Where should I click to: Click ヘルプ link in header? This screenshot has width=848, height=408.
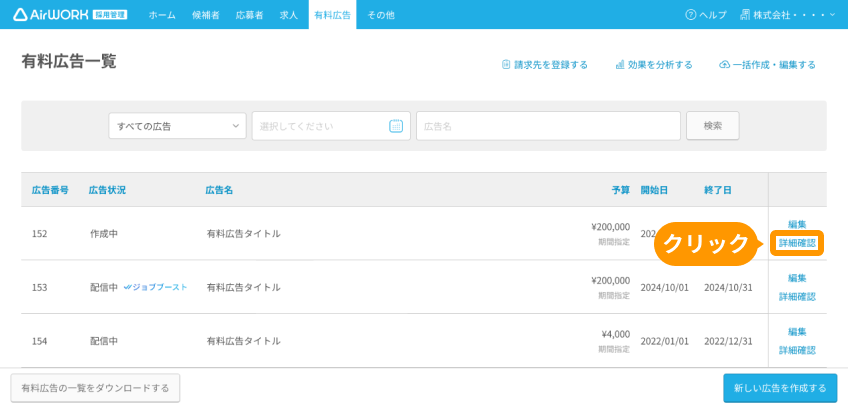point(713,15)
